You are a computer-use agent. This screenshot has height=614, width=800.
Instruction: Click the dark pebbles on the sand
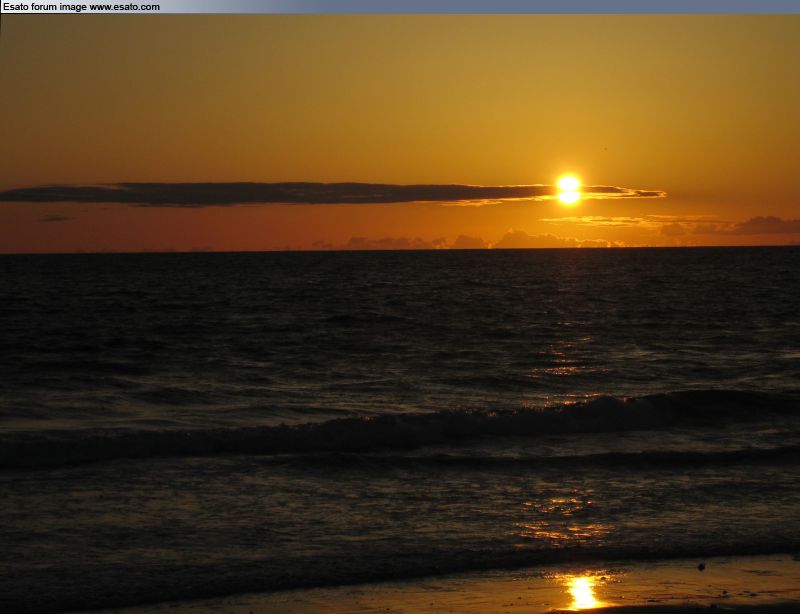click(700, 567)
